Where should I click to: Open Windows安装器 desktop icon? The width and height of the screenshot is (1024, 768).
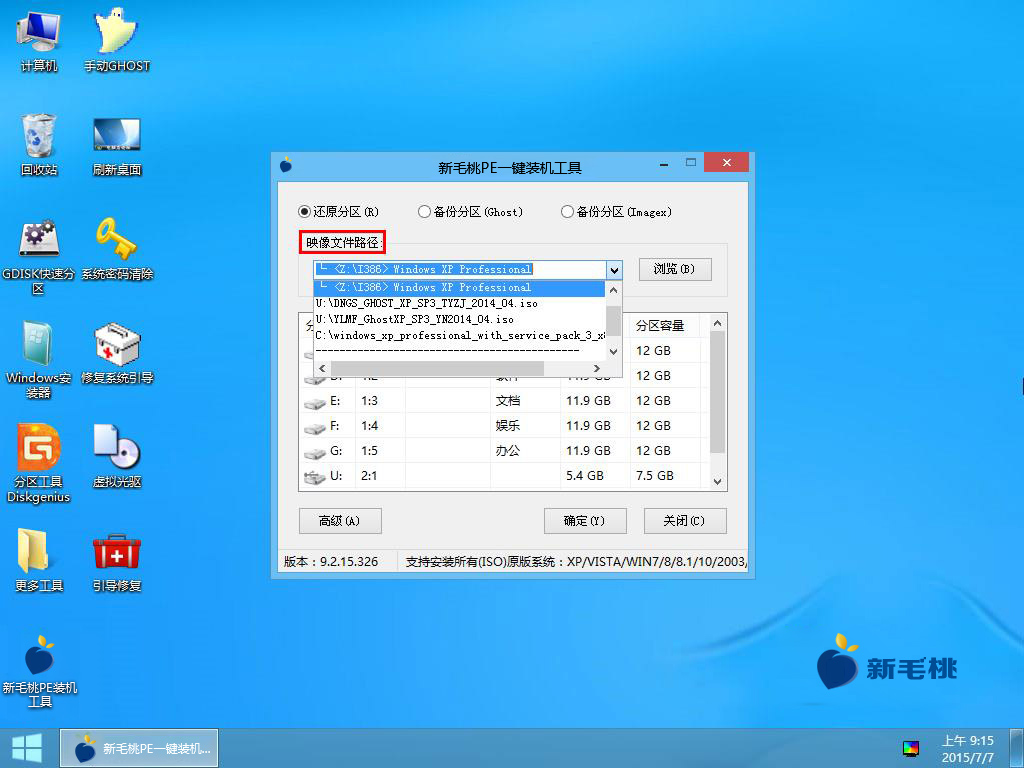[x=39, y=360]
